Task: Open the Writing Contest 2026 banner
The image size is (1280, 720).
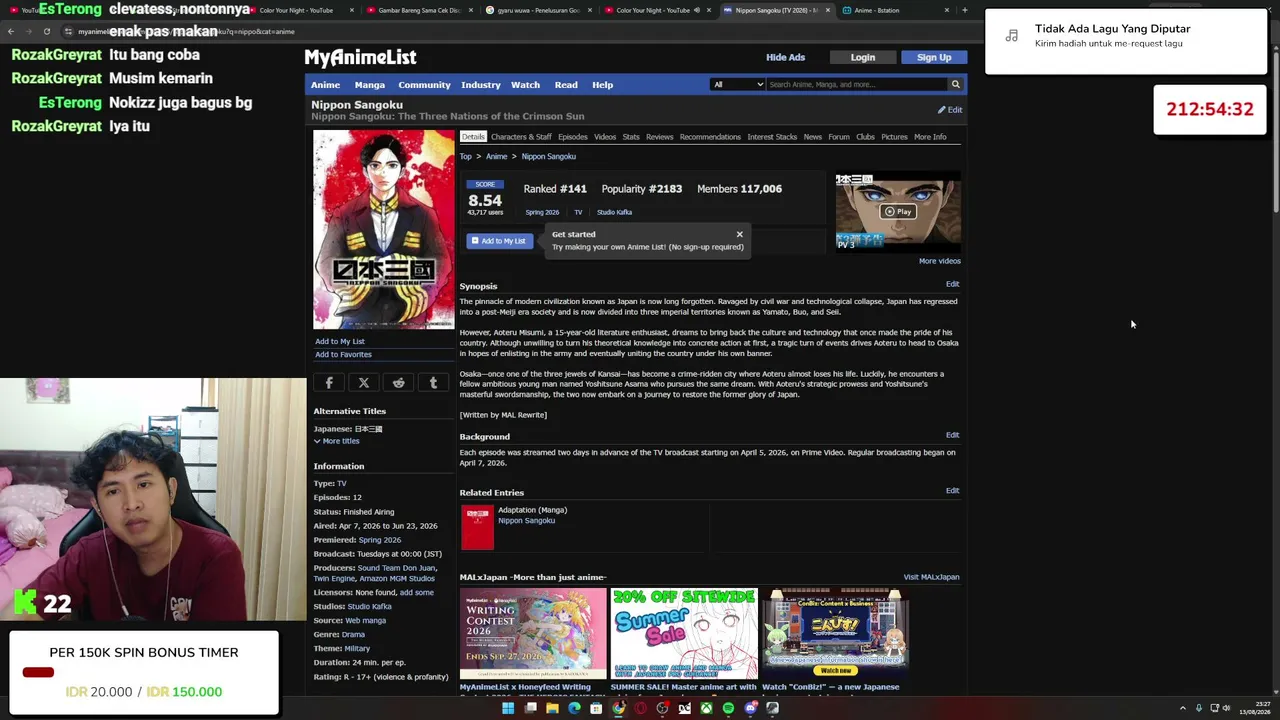Action: click(x=533, y=634)
